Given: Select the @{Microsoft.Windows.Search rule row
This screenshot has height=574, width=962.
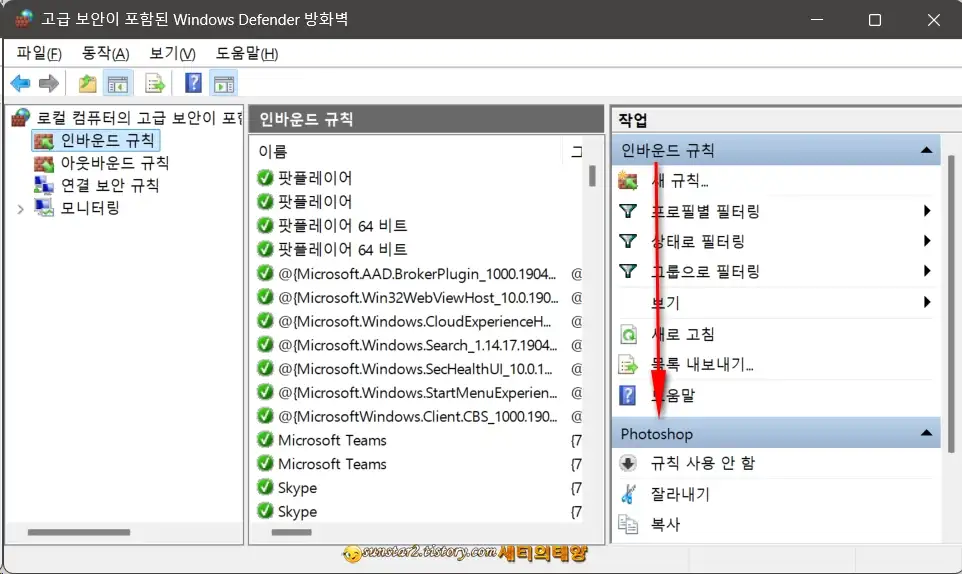Looking at the screenshot, I should pos(417,345).
